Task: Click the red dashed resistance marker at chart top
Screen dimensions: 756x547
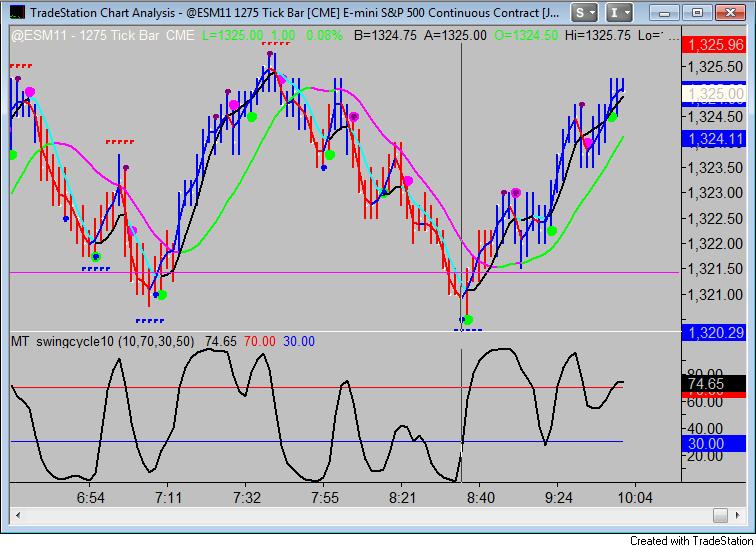Action: coord(276,43)
